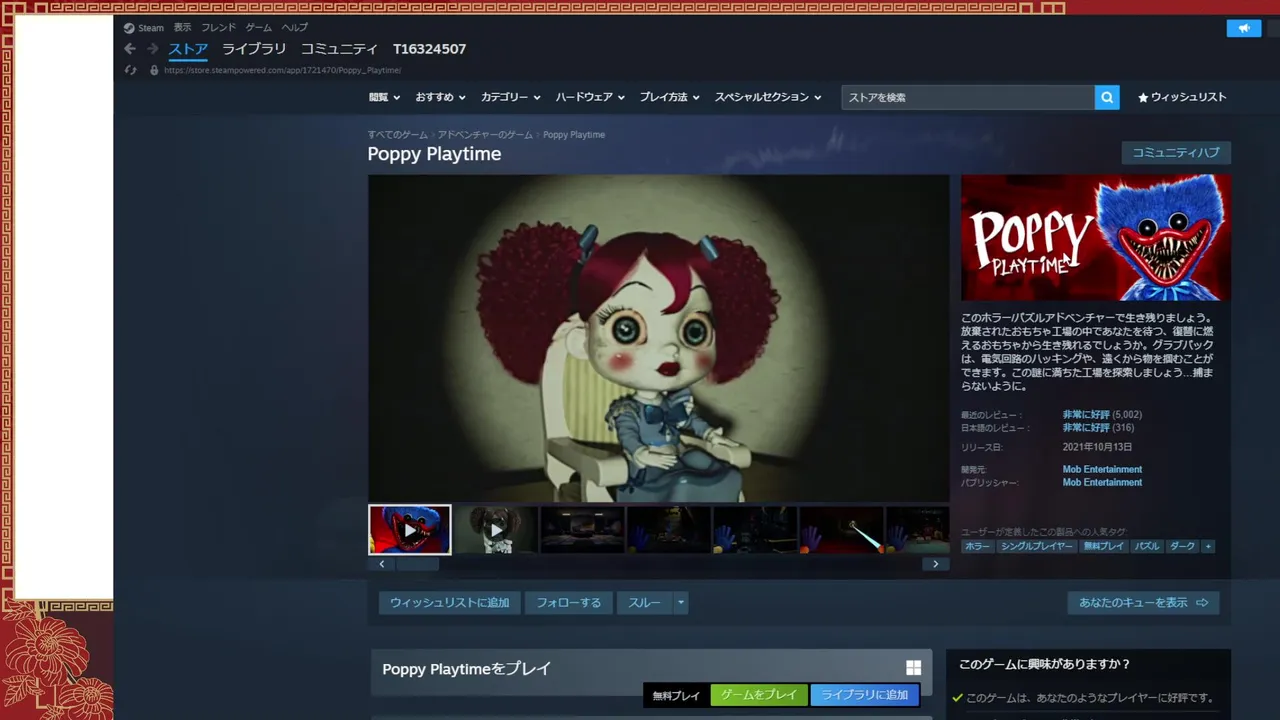This screenshot has height=720, width=1280.
Task: Click the スルー button
Action: pyautogui.click(x=644, y=603)
